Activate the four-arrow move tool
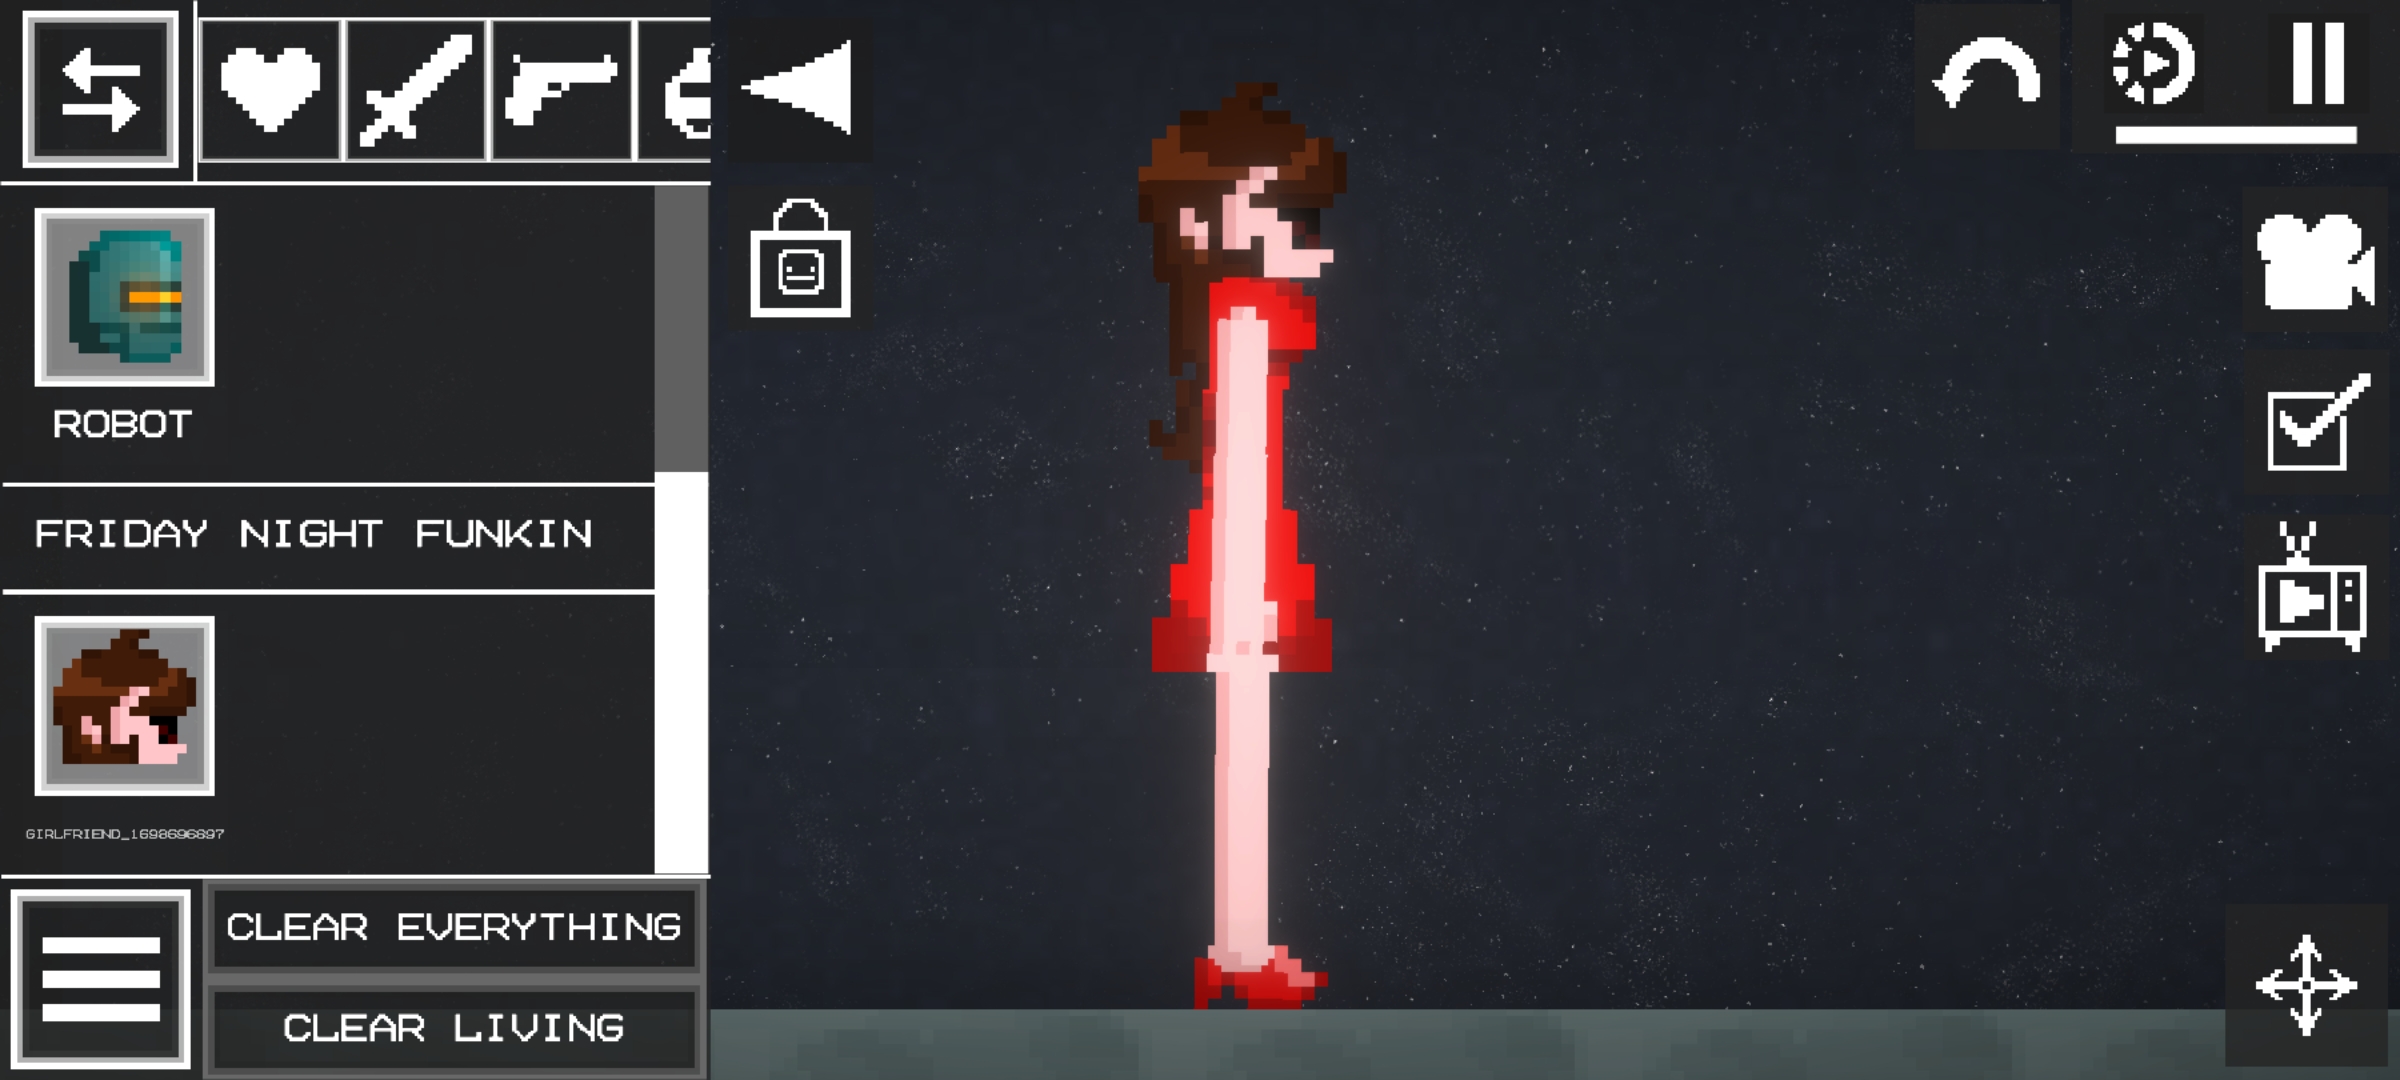The width and height of the screenshot is (2400, 1080). 2306,986
